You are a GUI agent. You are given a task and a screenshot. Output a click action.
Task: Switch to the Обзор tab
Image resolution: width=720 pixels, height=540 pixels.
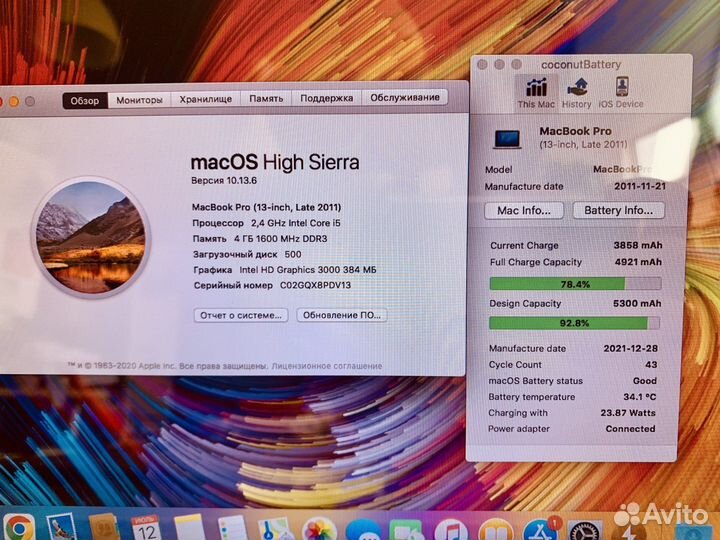pos(85,101)
